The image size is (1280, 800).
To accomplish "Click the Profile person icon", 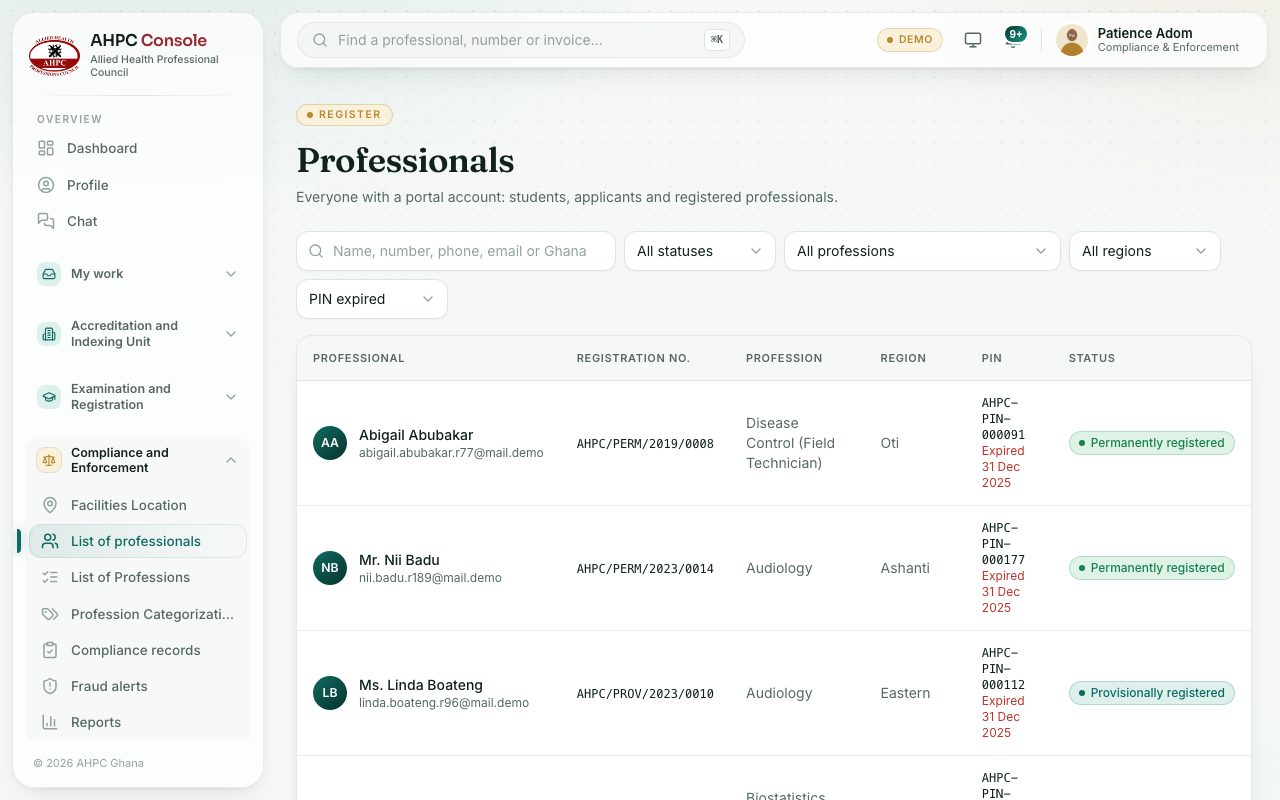I will click(46, 185).
